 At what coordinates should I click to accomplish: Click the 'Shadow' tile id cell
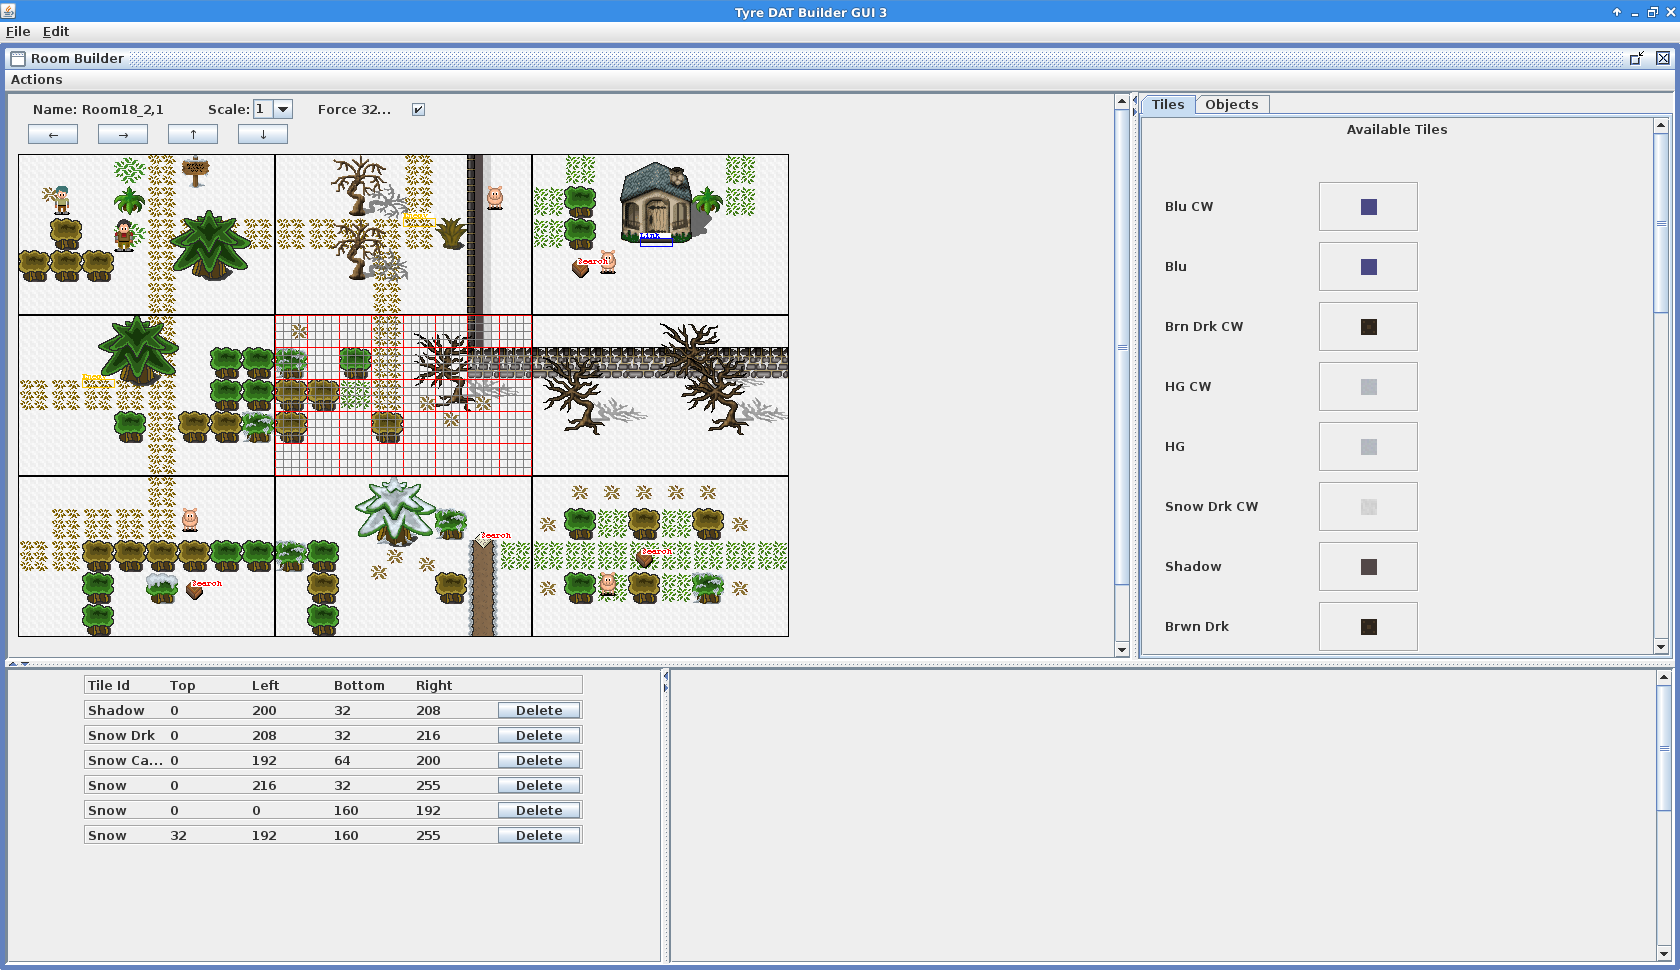click(116, 710)
